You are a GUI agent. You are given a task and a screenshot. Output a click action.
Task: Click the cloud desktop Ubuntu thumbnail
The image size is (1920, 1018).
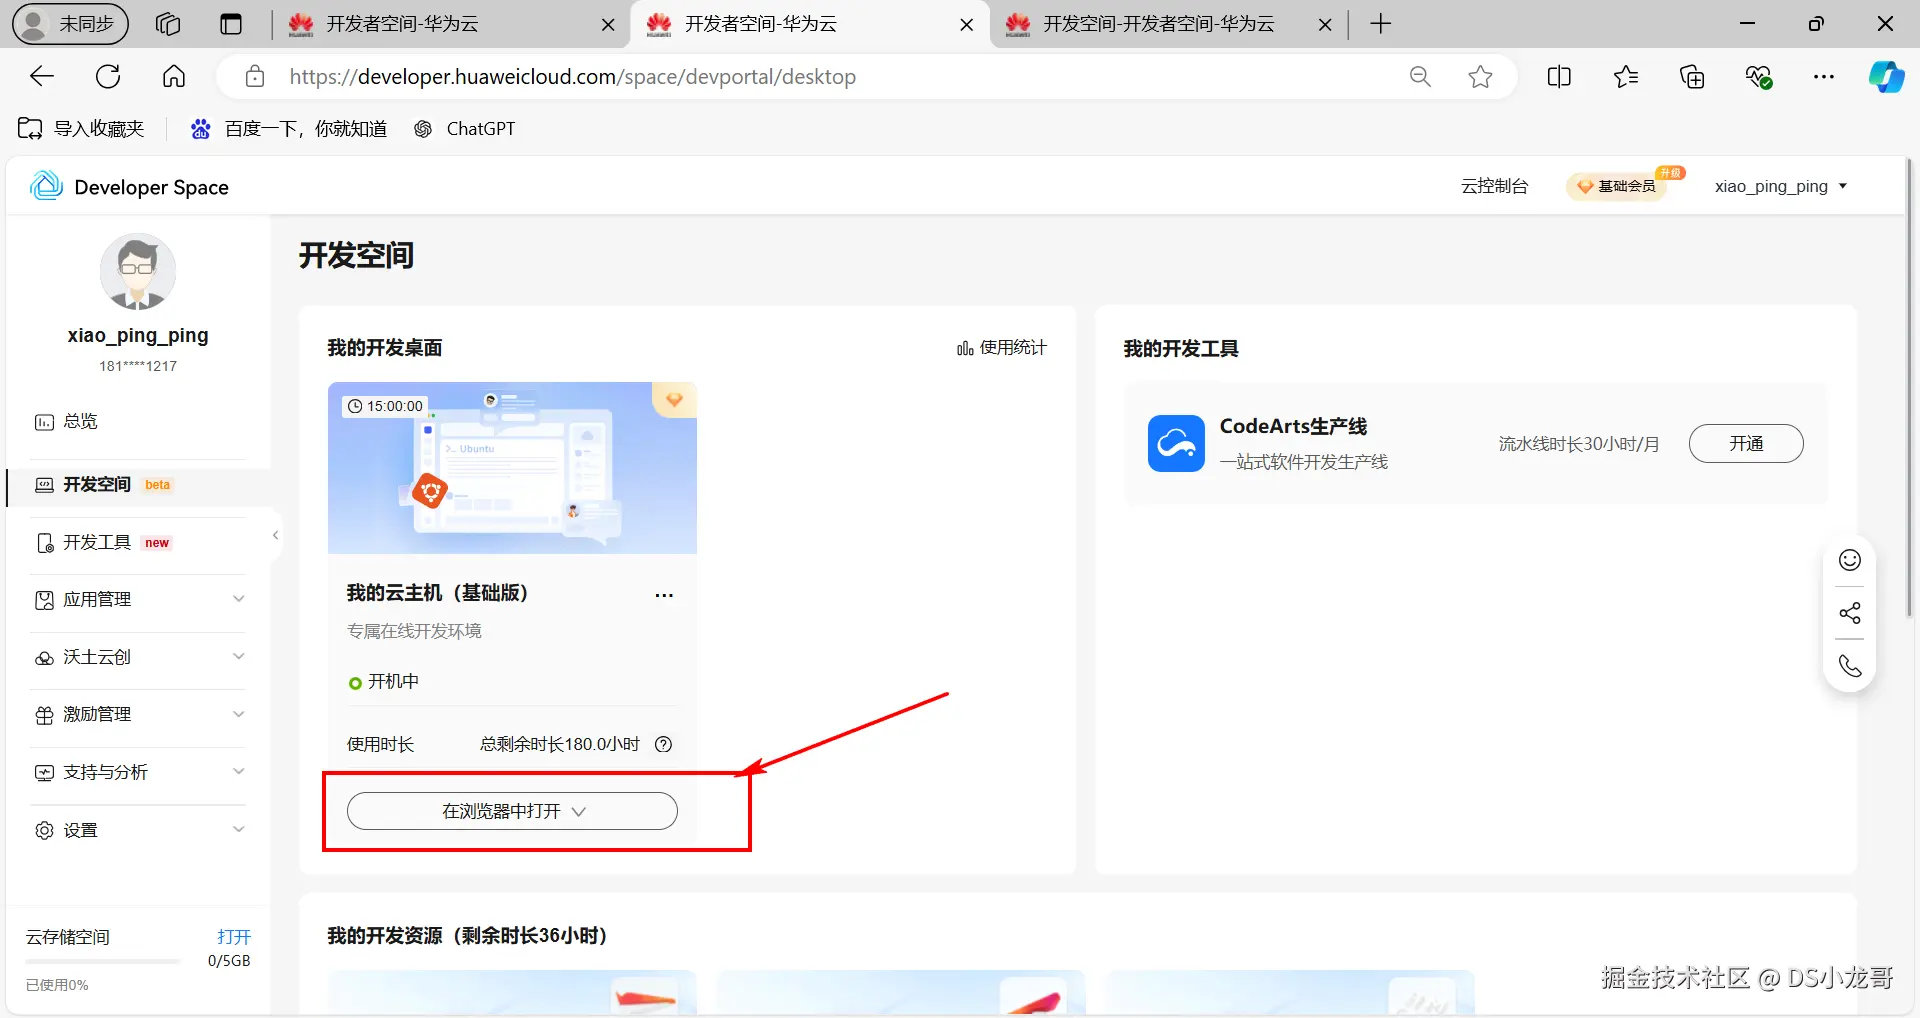point(512,467)
